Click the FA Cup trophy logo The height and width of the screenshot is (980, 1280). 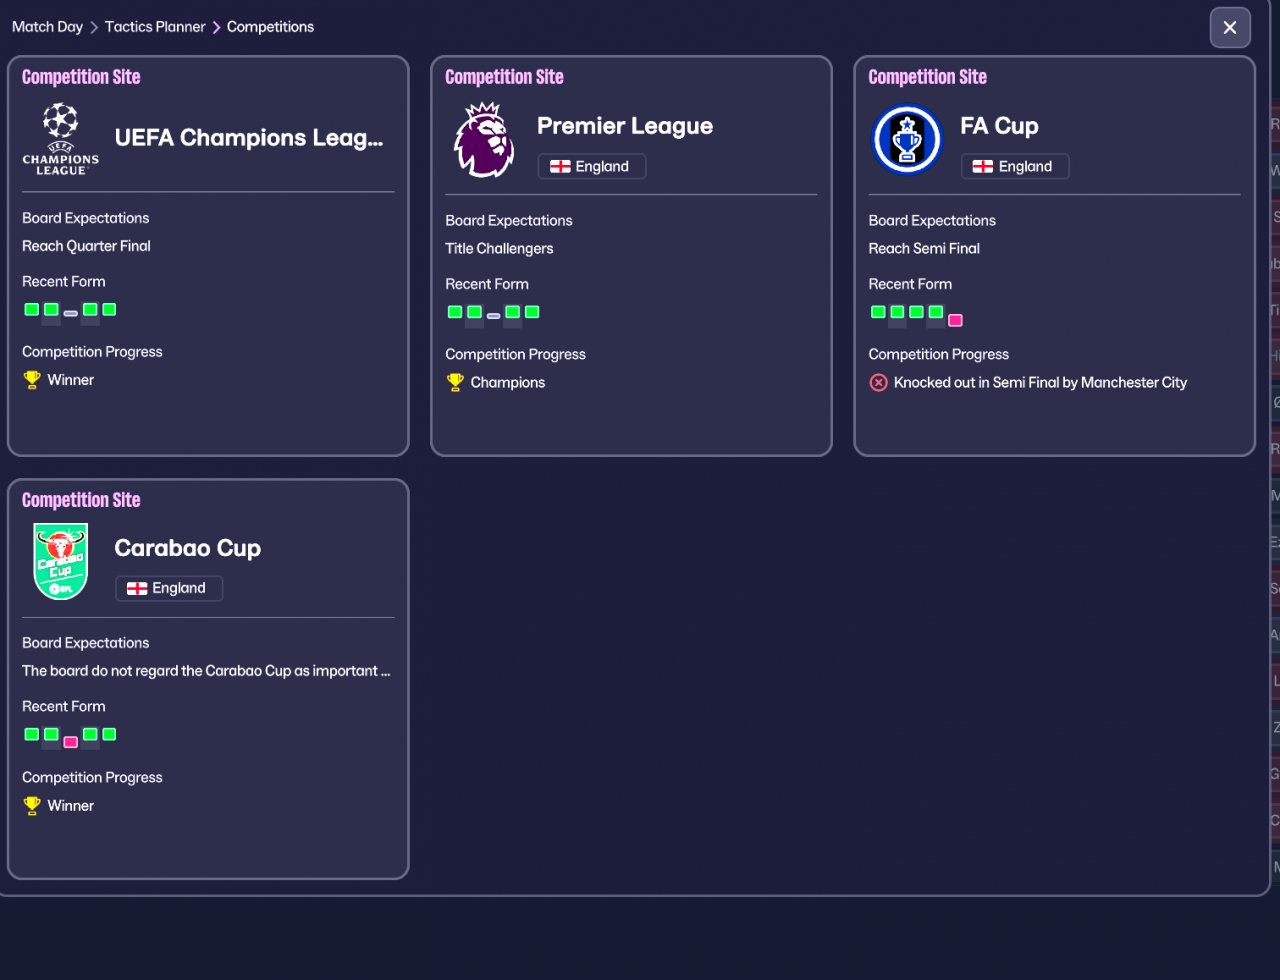pyautogui.click(x=907, y=139)
